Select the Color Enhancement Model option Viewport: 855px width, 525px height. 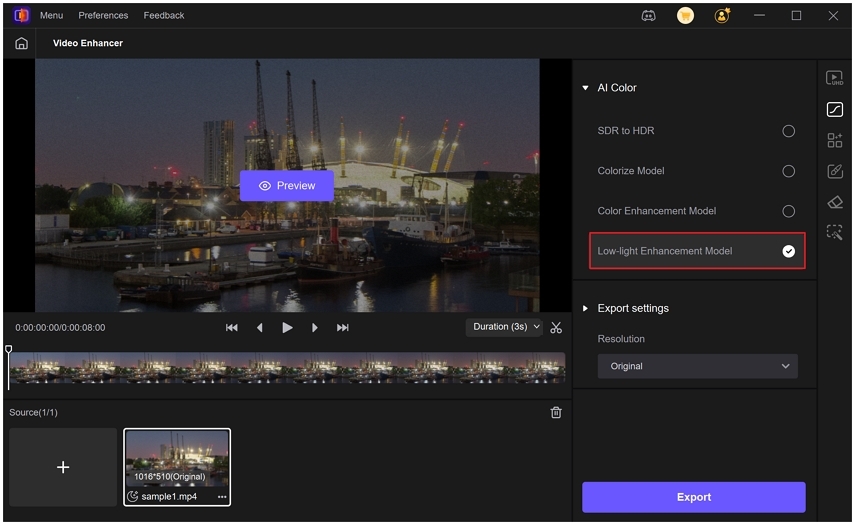pos(788,211)
